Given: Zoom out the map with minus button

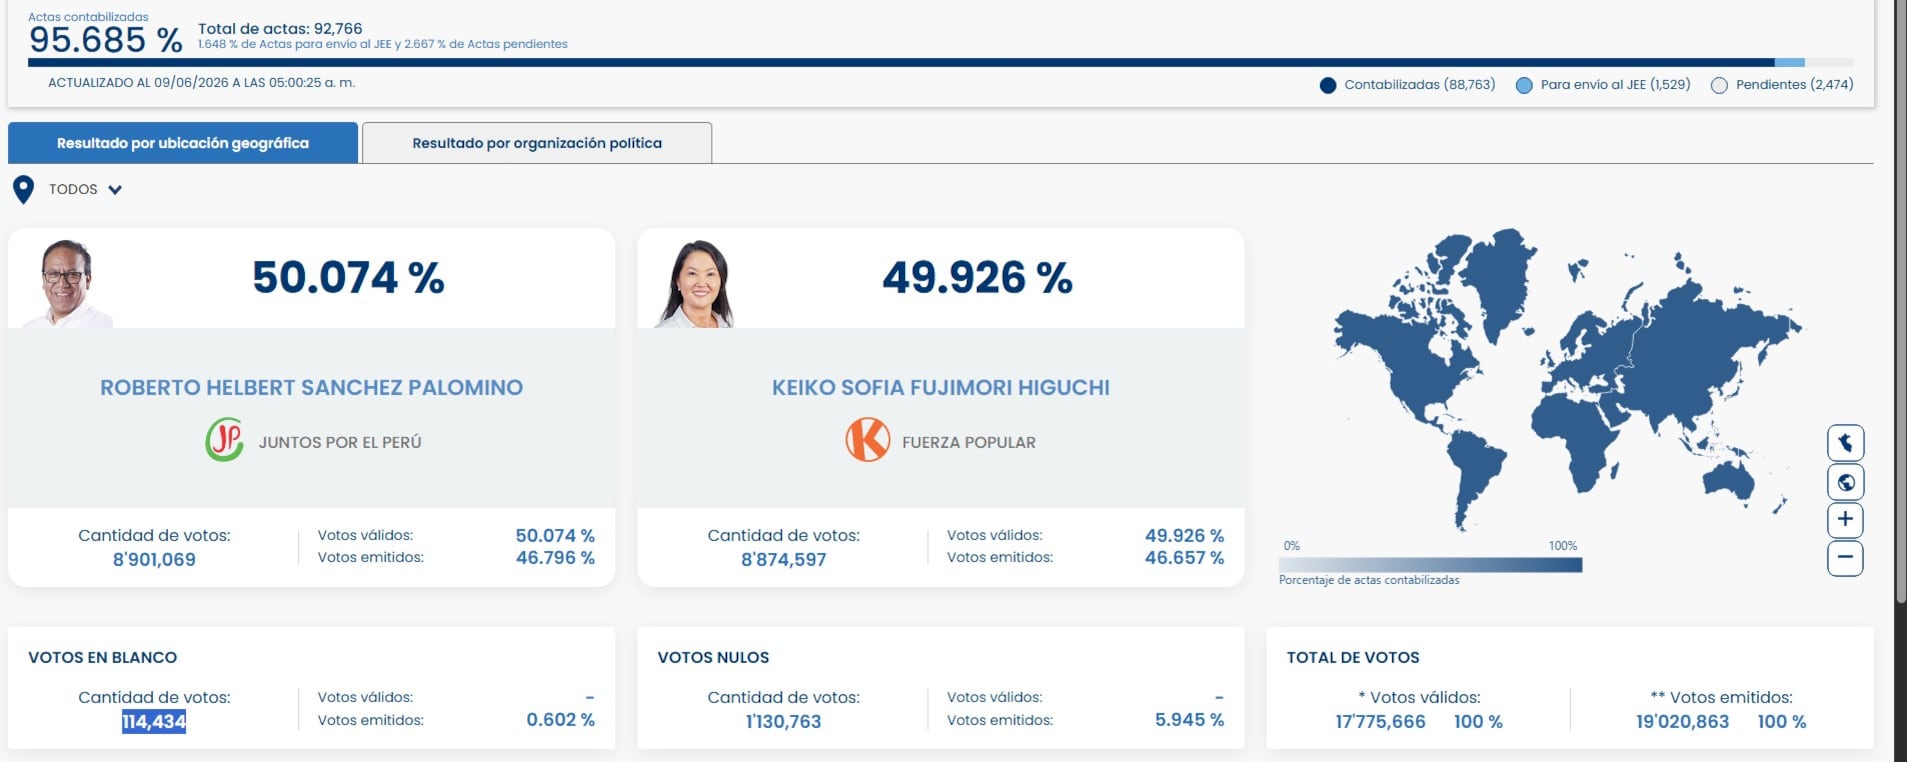Looking at the screenshot, I should tap(1845, 558).
